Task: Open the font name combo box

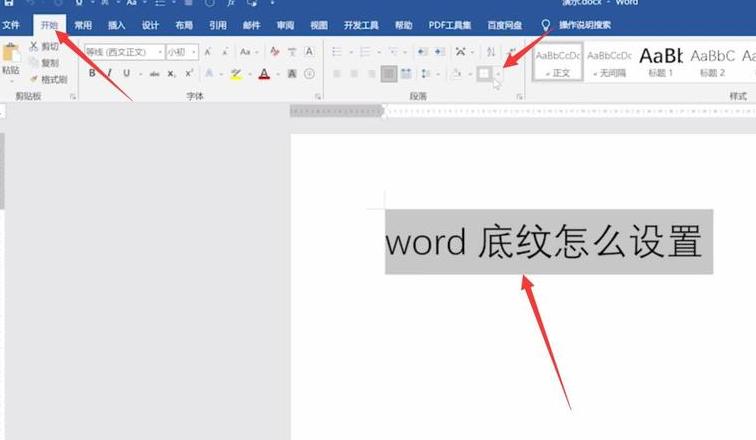Action: pos(124,52)
